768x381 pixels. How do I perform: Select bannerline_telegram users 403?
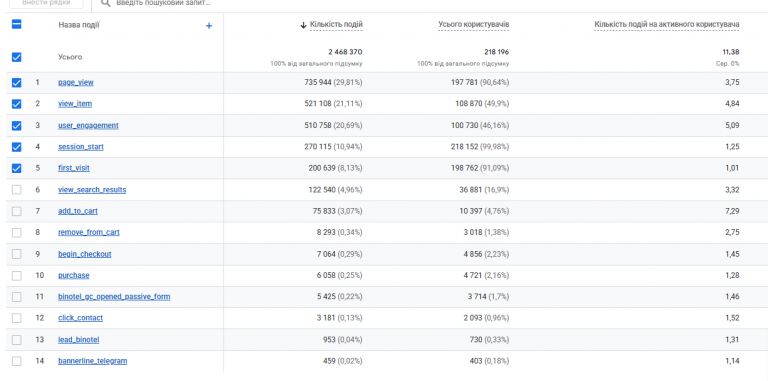click(x=476, y=361)
